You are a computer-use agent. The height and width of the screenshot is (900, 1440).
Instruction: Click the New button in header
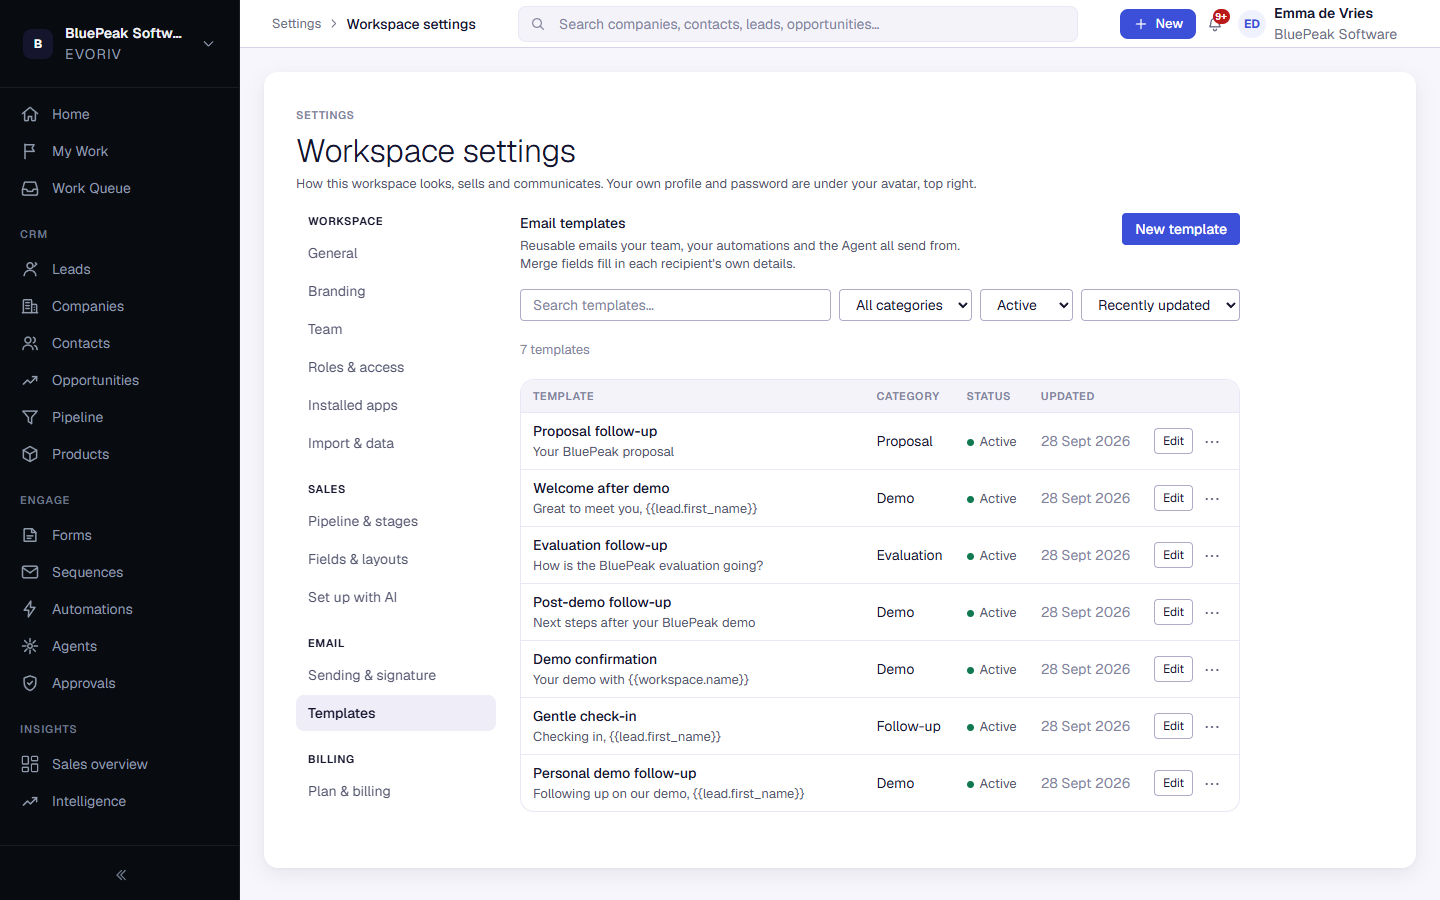(1158, 24)
